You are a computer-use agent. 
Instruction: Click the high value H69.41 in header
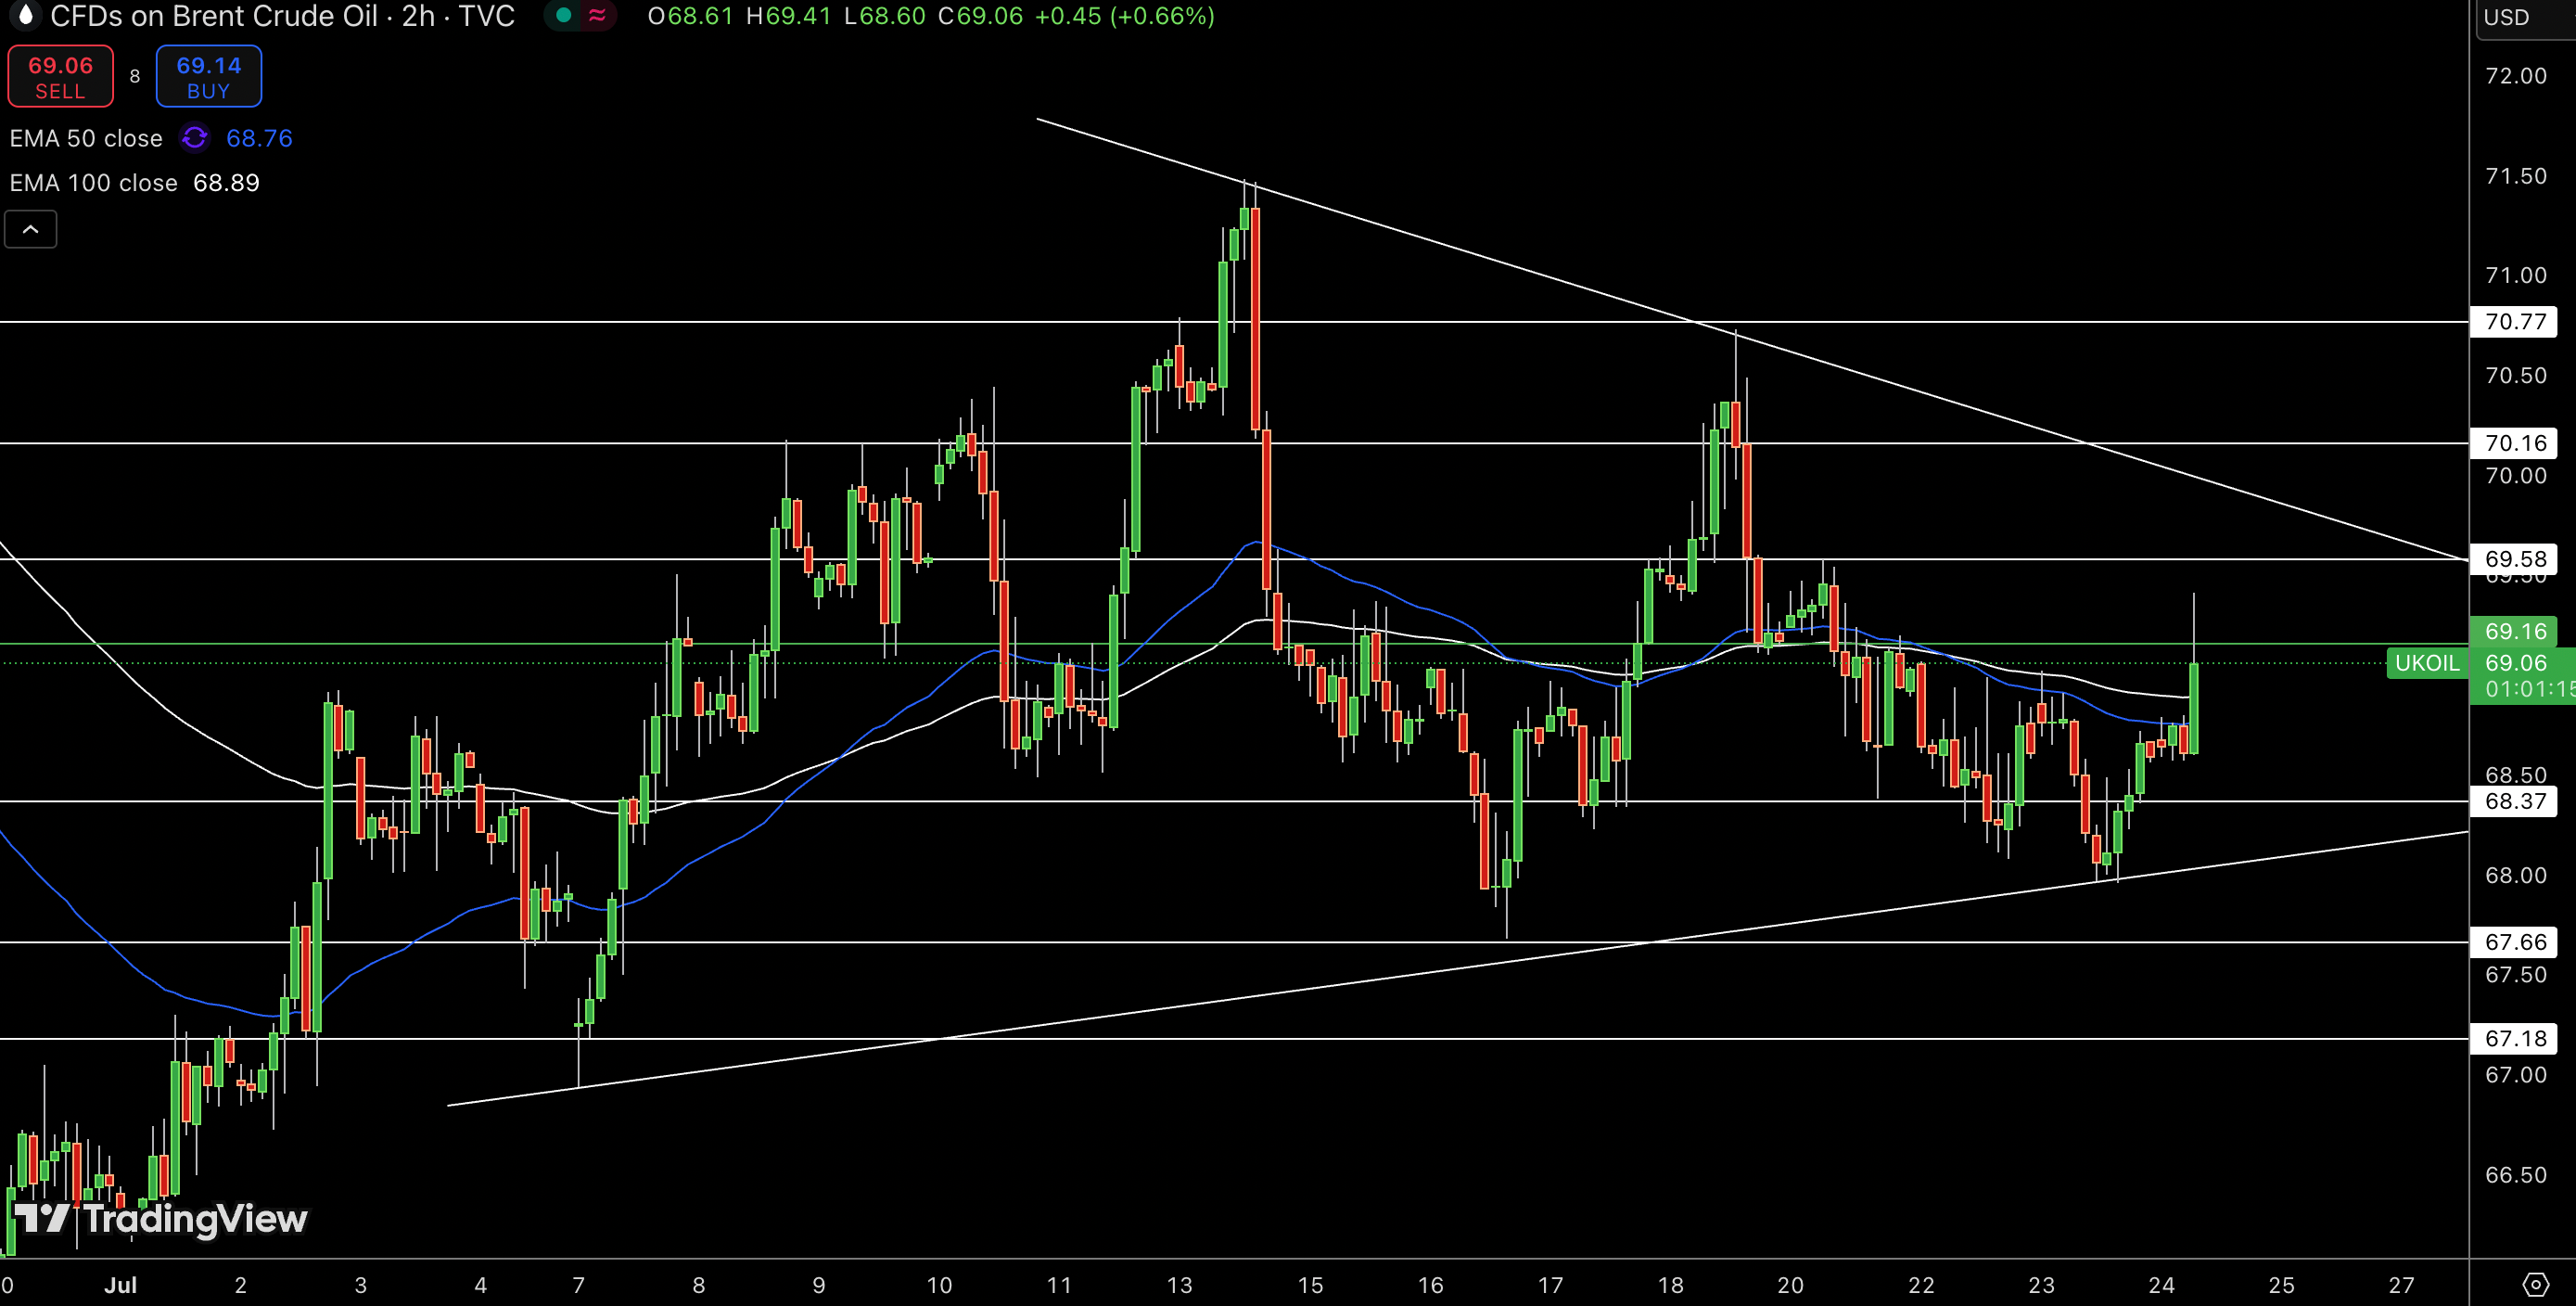click(788, 16)
